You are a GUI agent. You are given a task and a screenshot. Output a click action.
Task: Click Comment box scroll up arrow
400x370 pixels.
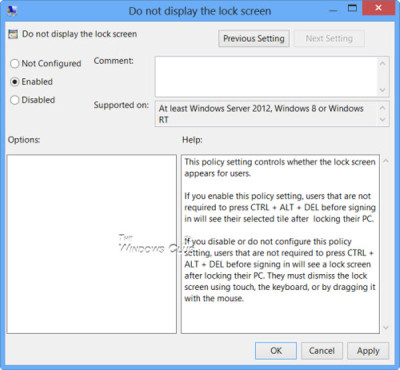click(x=383, y=63)
